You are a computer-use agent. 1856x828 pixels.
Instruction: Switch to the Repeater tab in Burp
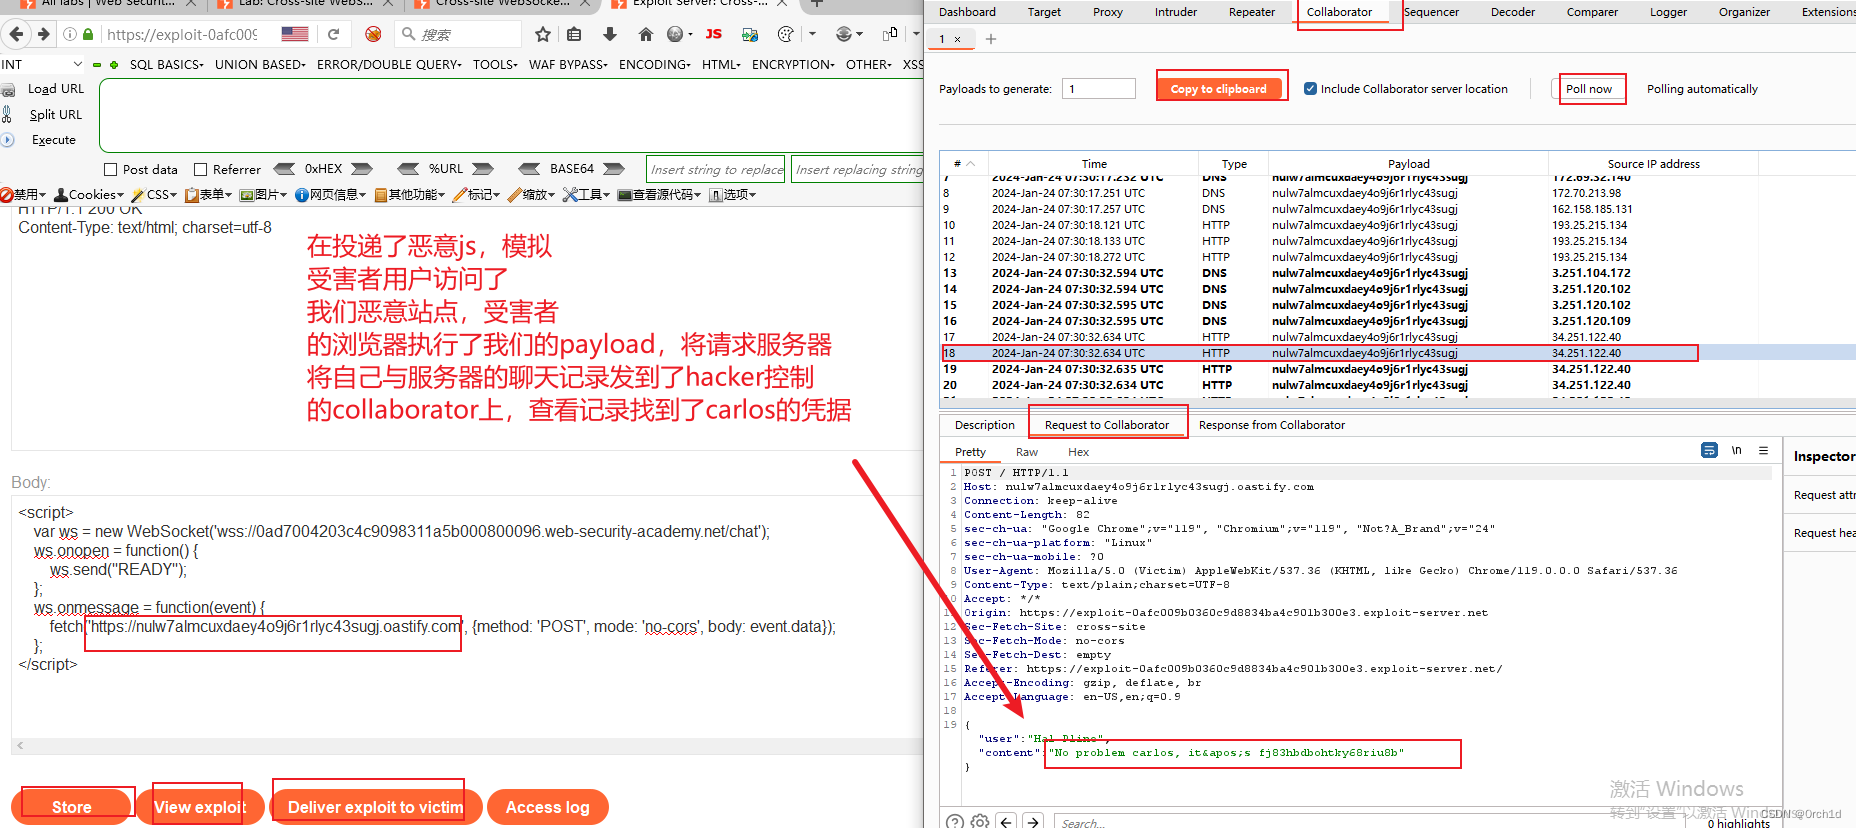1252,12
